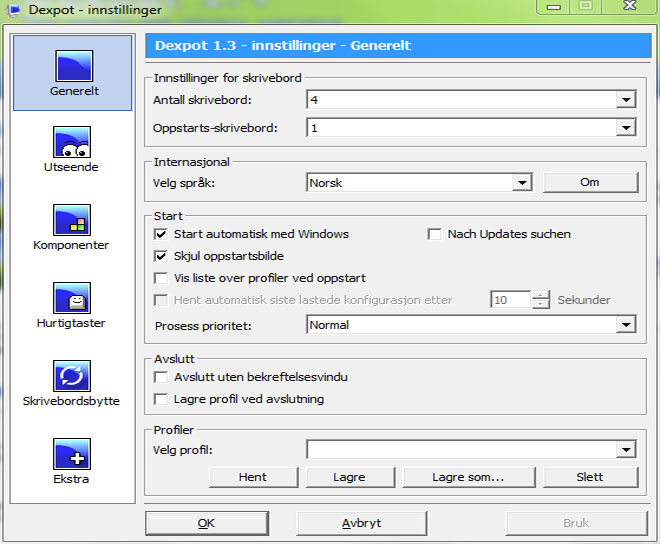Screen dimensions: 660x544
Task: Close the Dexpot settings window
Action: pos(630,6)
